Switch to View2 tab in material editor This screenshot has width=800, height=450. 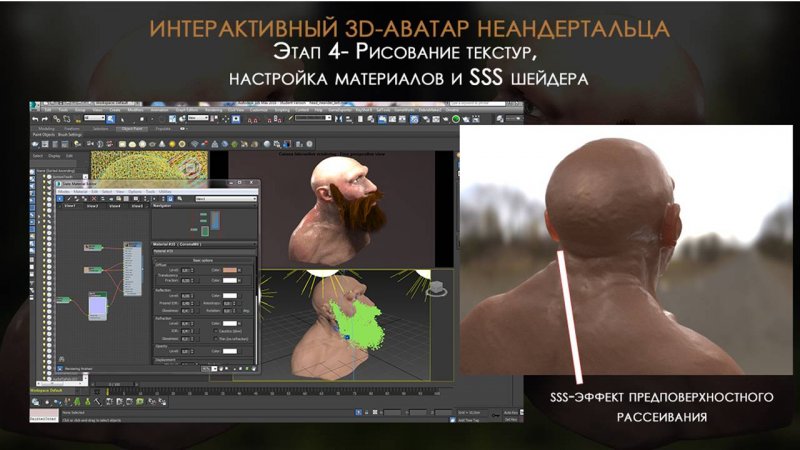coord(93,206)
